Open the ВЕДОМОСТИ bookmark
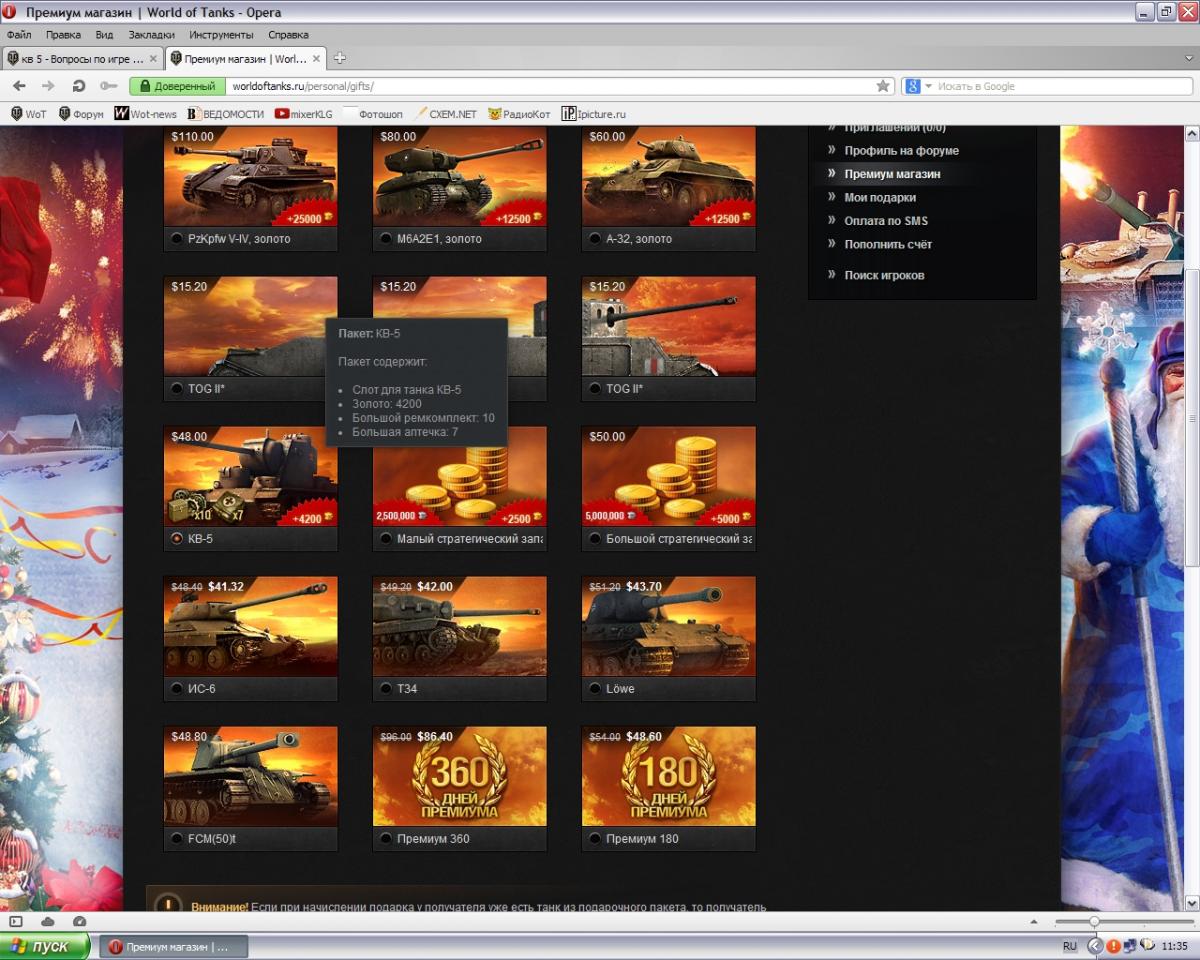 (226, 114)
